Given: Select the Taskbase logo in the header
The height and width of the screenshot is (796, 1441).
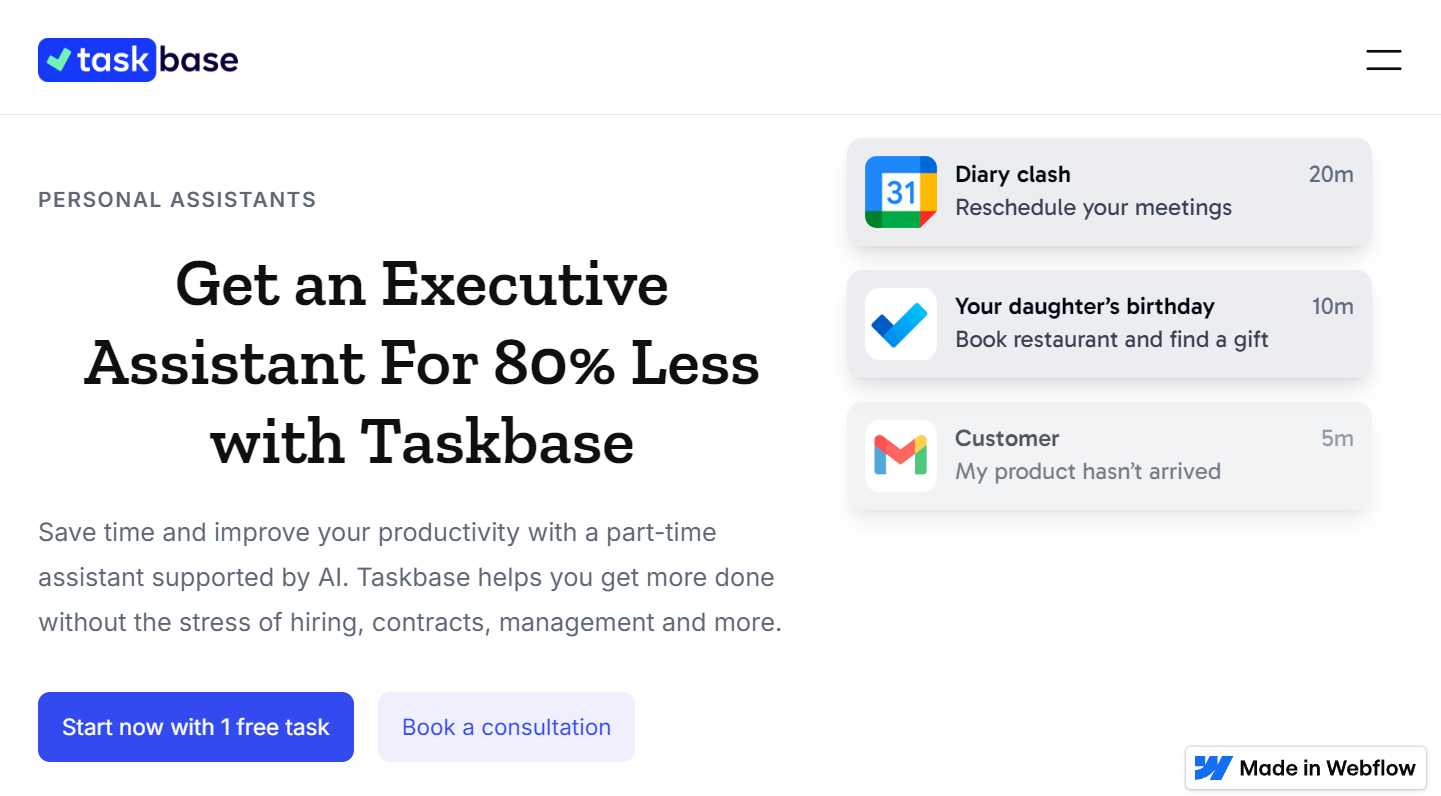Looking at the screenshot, I should click(x=137, y=59).
